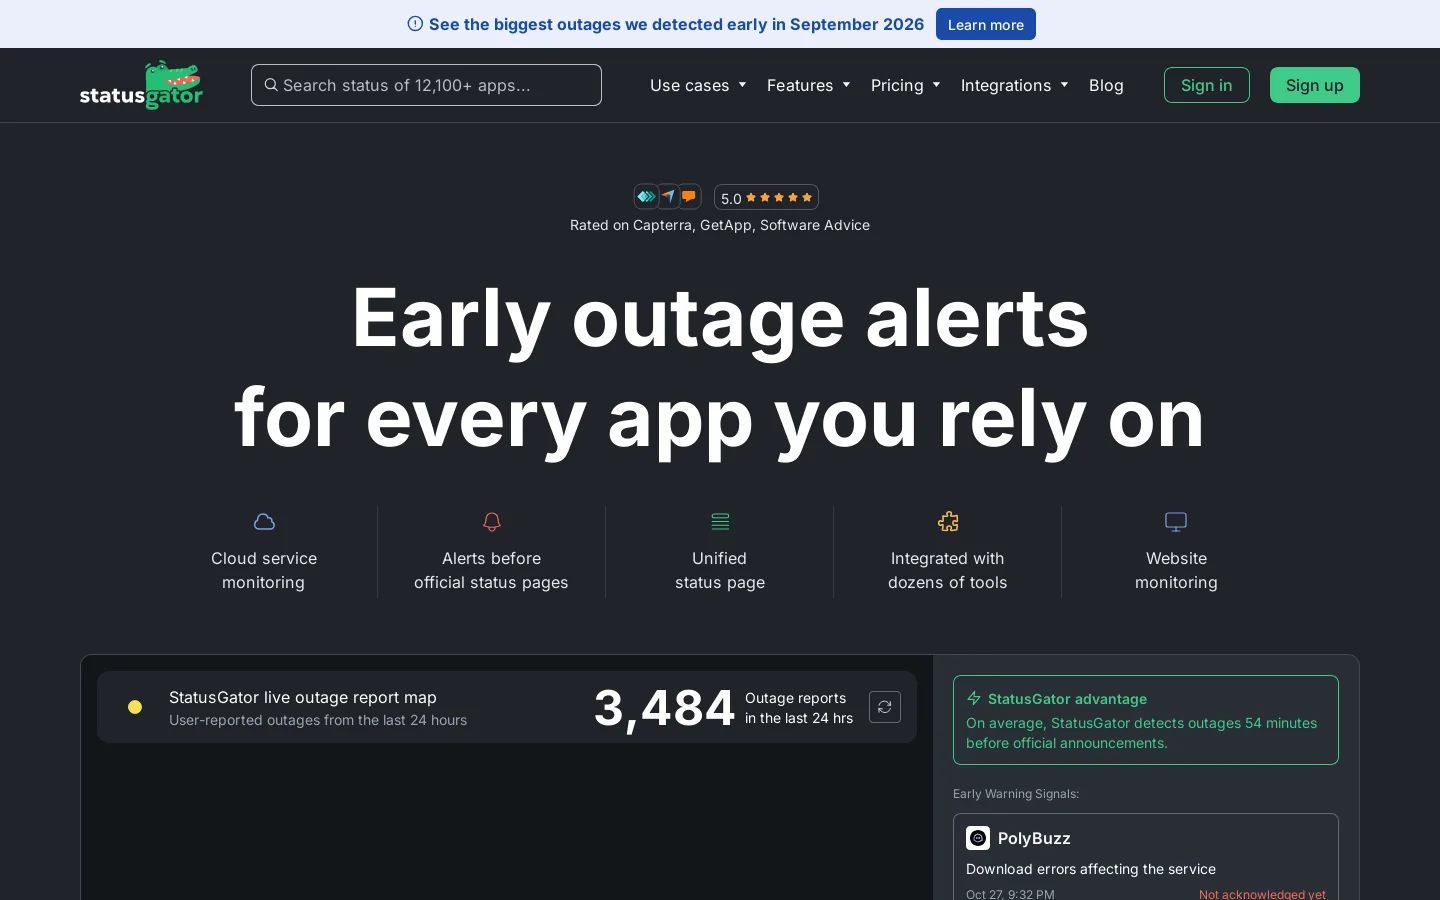
Task: Click the search magnifier icon
Action: pyautogui.click(x=271, y=85)
